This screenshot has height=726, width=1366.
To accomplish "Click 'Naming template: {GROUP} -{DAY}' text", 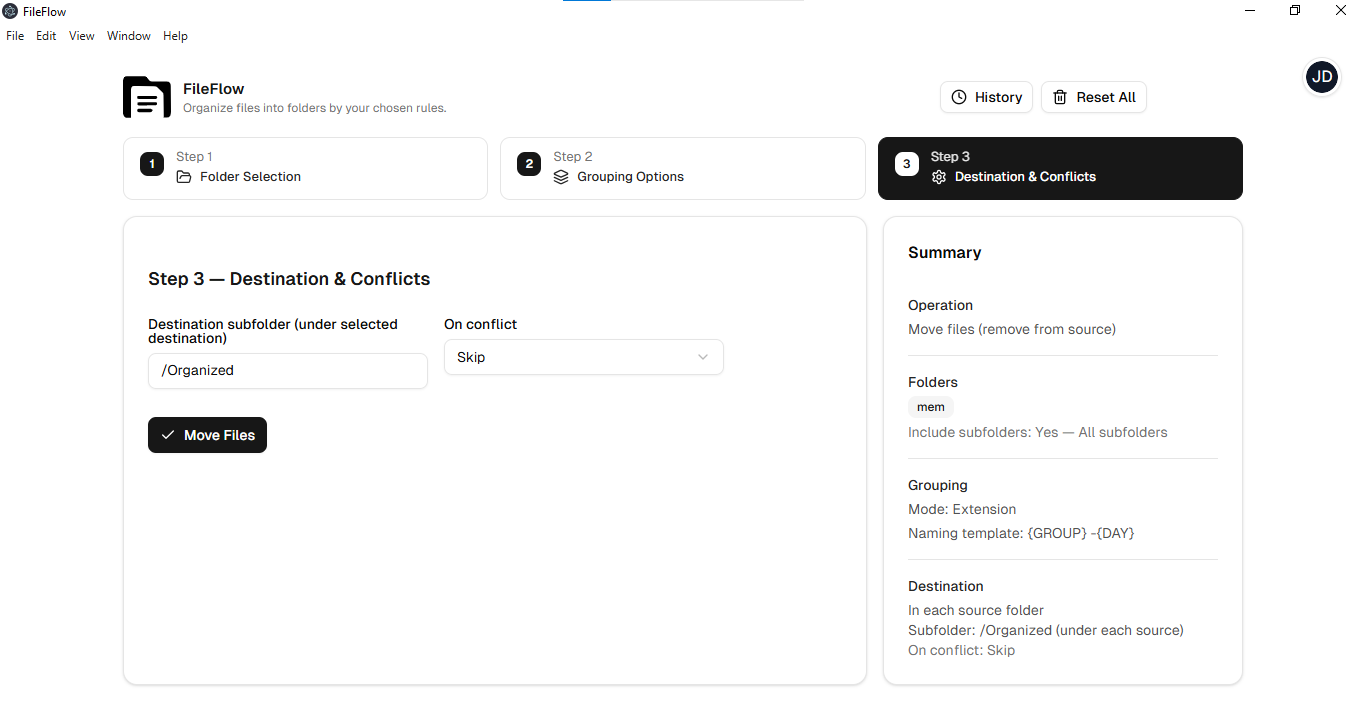I will [1021, 533].
